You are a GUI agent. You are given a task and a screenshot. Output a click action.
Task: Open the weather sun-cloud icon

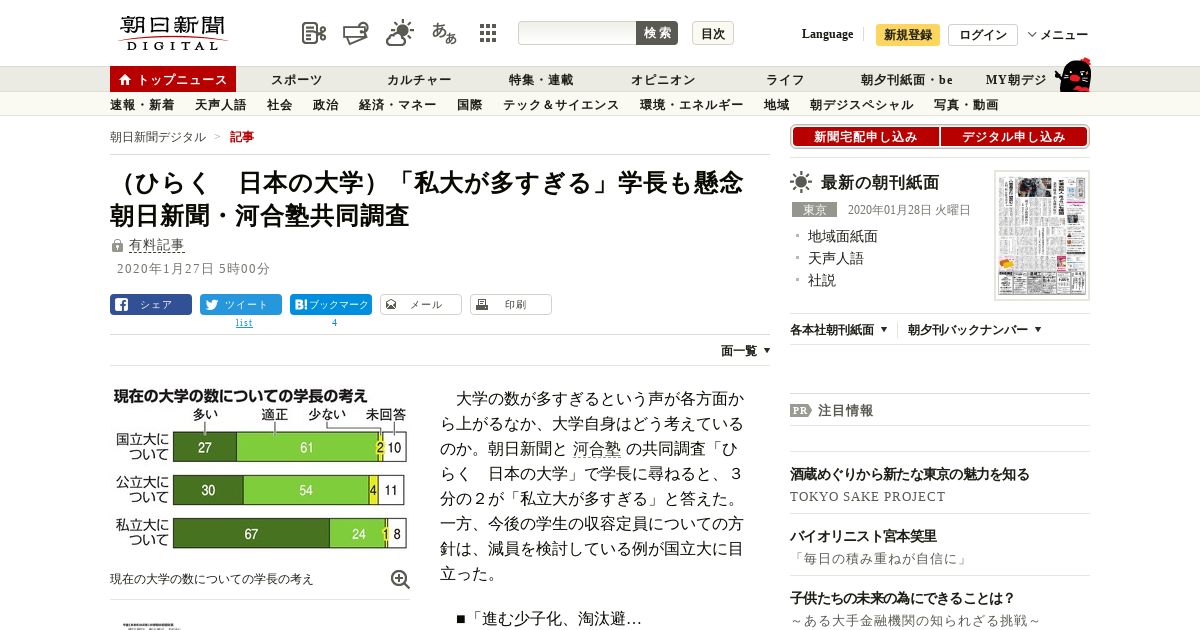coord(400,33)
